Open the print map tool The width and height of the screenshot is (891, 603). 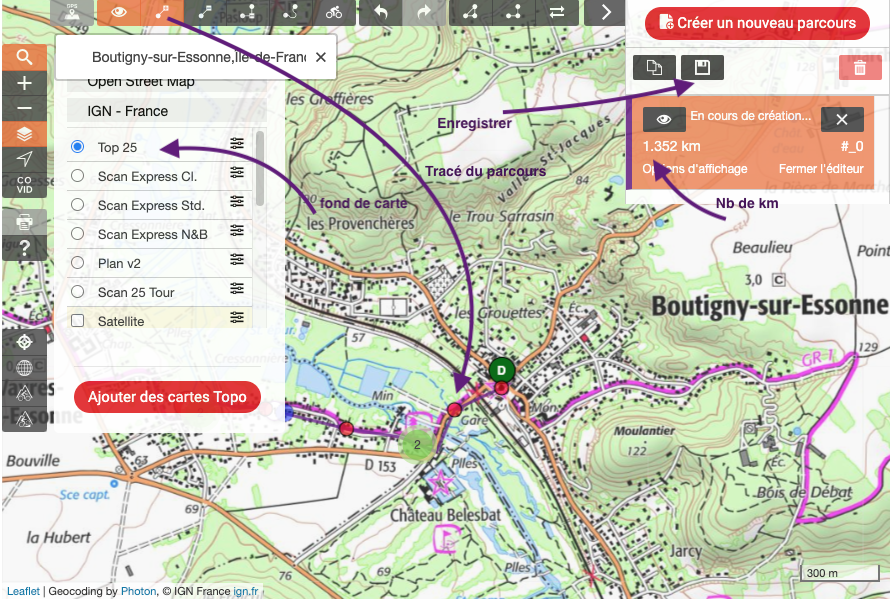(24, 221)
